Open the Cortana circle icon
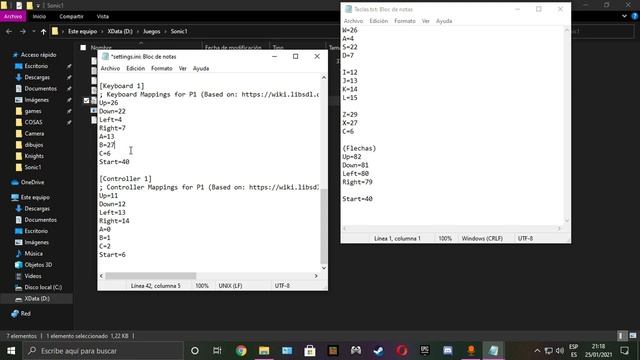 195,351
